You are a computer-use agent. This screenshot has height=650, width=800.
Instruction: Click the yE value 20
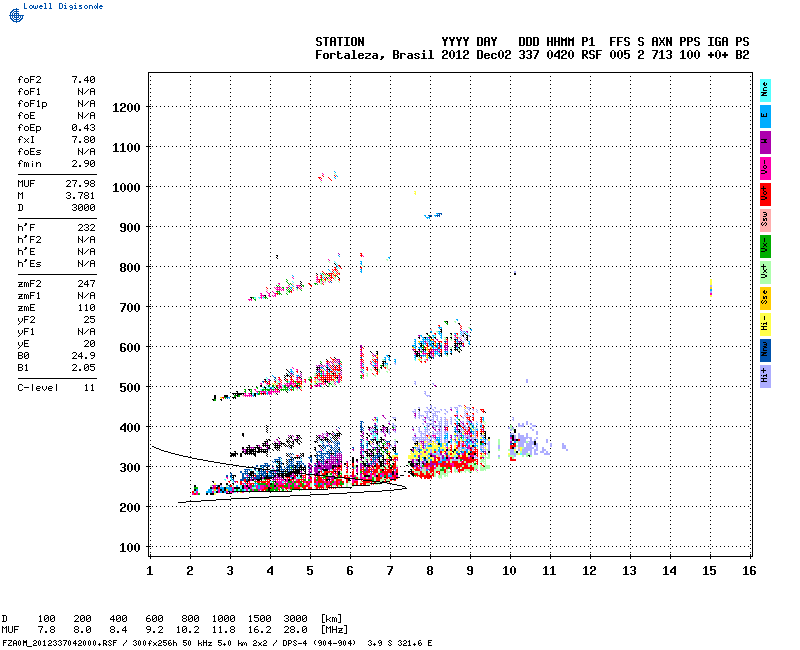[x=89, y=344]
